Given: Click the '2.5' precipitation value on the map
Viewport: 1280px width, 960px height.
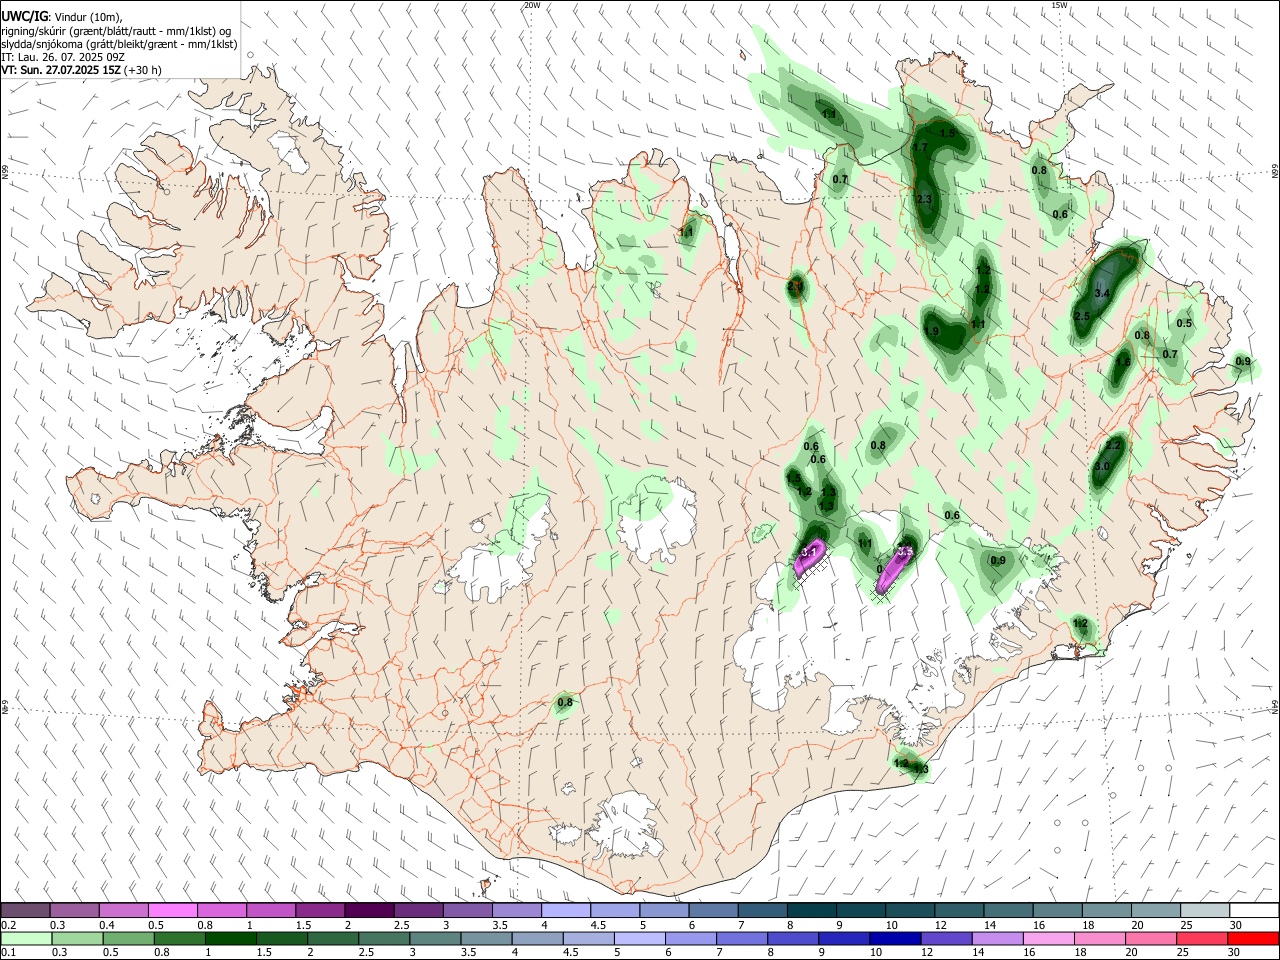Looking at the screenshot, I should pos(1081,316).
